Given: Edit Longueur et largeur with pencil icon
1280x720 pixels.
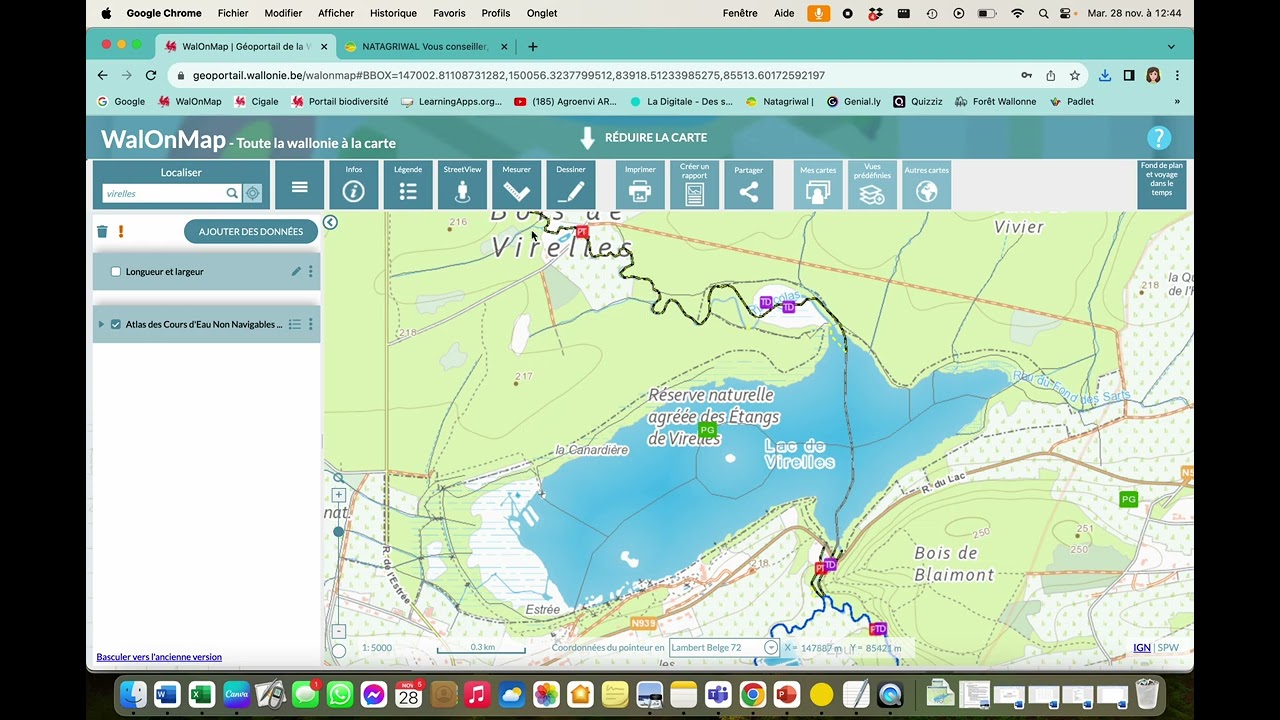Looking at the screenshot, I should 296,271.
